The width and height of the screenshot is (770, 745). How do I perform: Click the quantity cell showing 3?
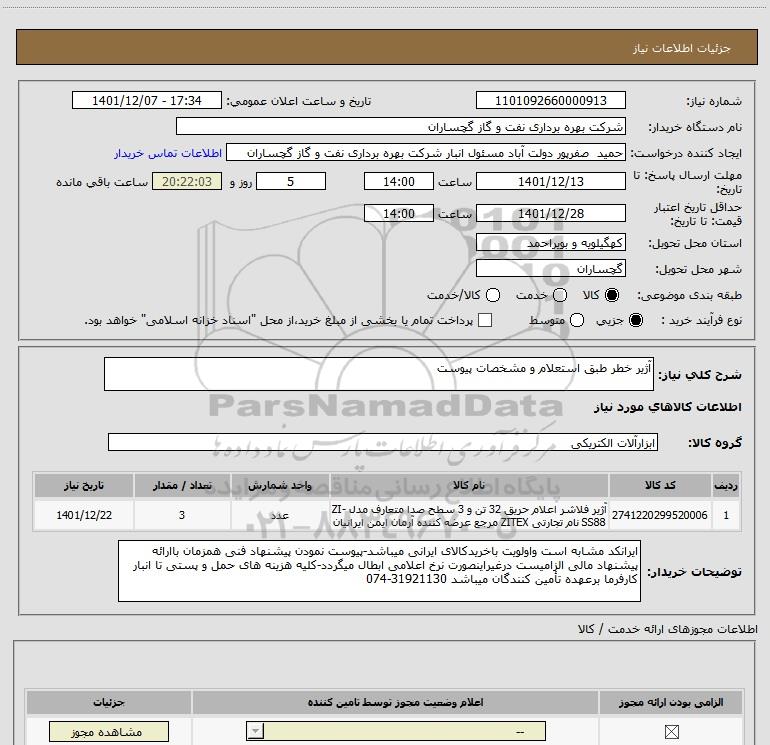182,515
